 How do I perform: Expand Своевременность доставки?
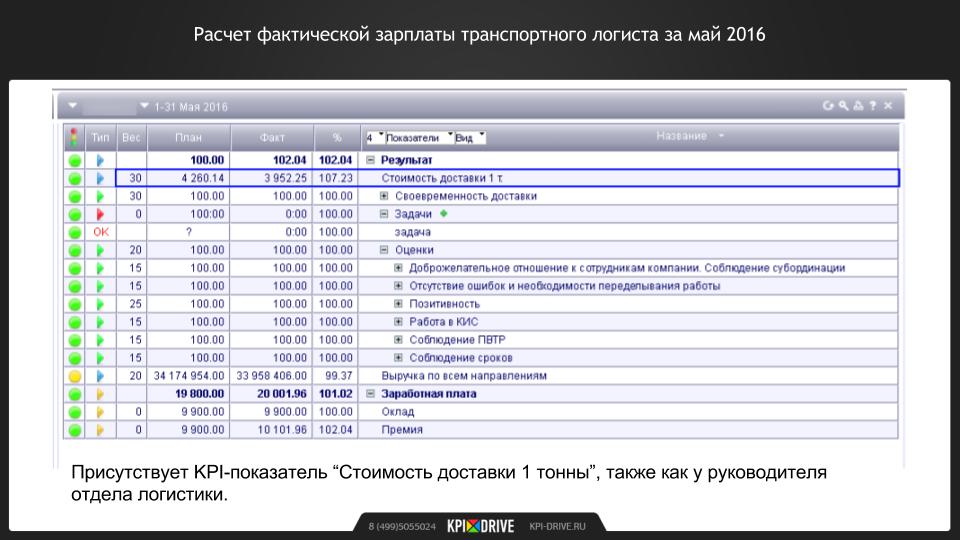tap(384, 196)
